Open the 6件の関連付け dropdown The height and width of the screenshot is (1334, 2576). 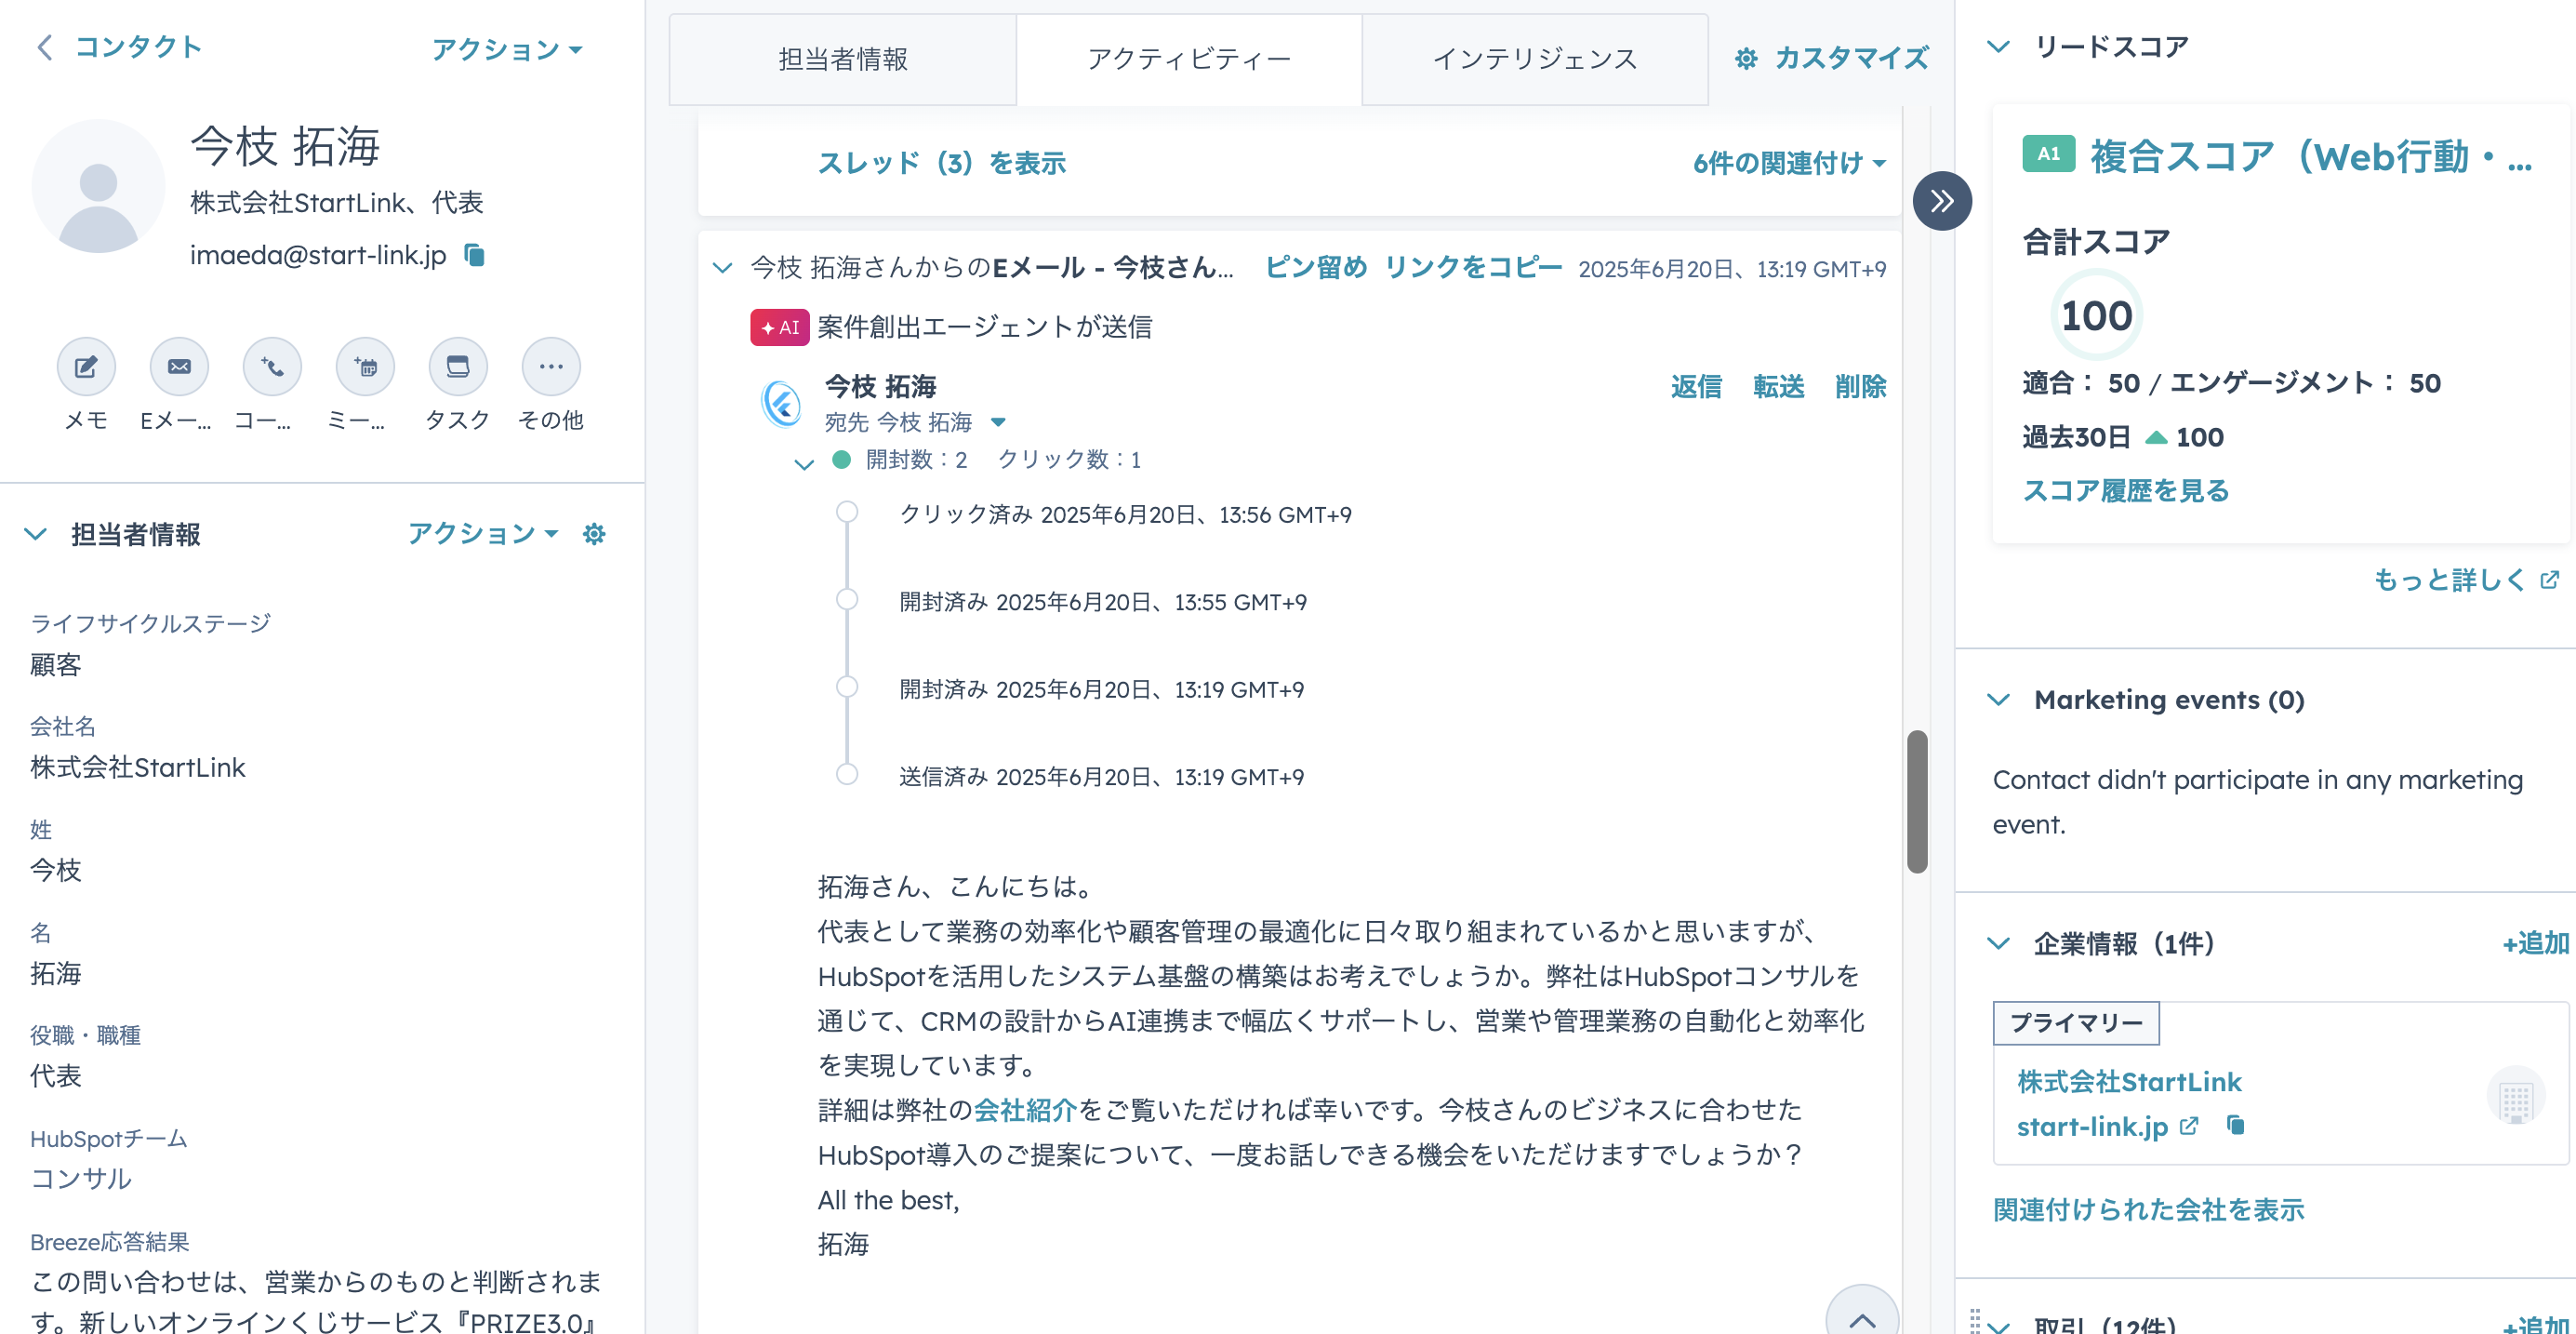(1788, 163)
